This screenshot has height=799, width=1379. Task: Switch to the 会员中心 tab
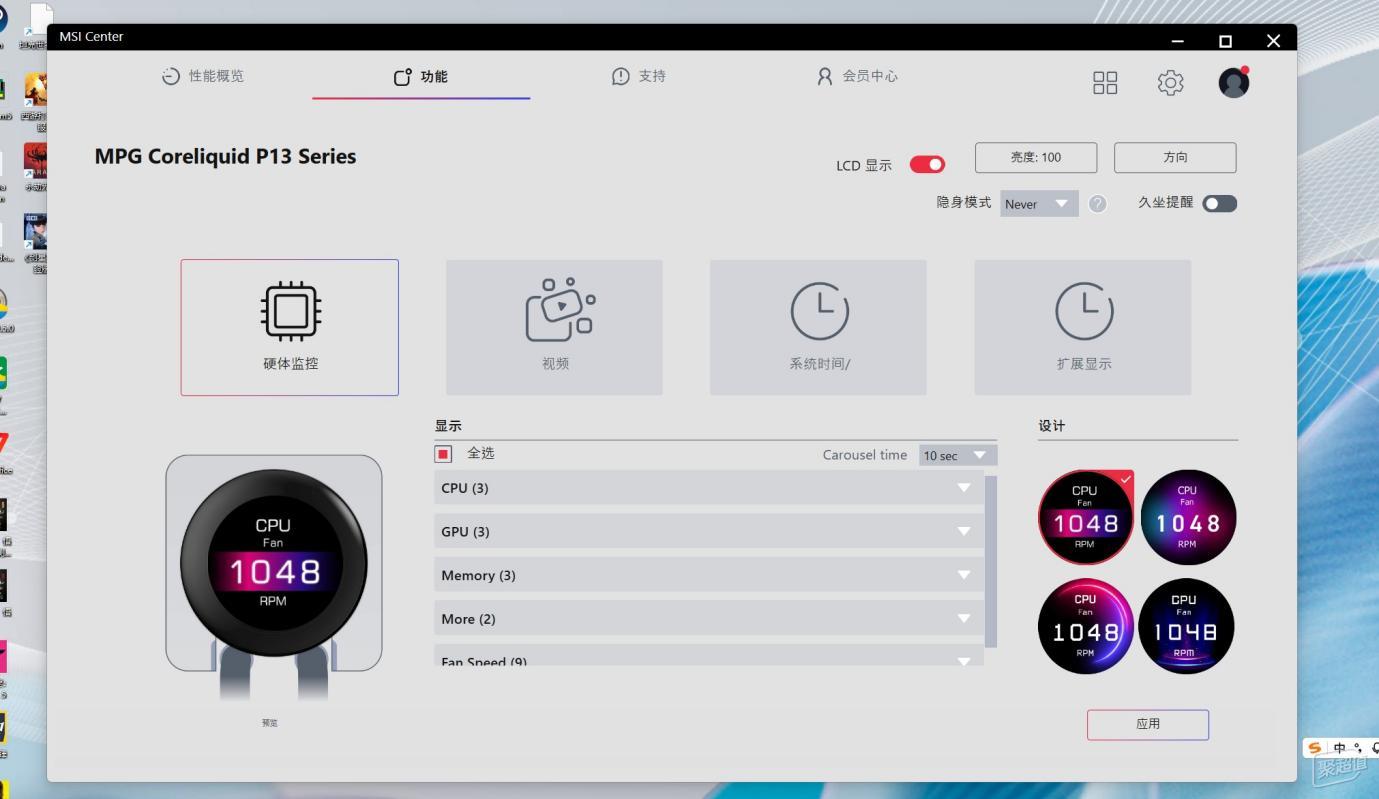pos(857,76)
